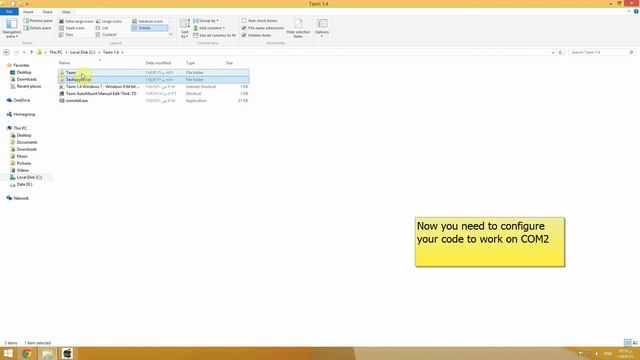The image size is (640, 360).
Task: Switch to details view in status bar
Action: pos(627,343)
